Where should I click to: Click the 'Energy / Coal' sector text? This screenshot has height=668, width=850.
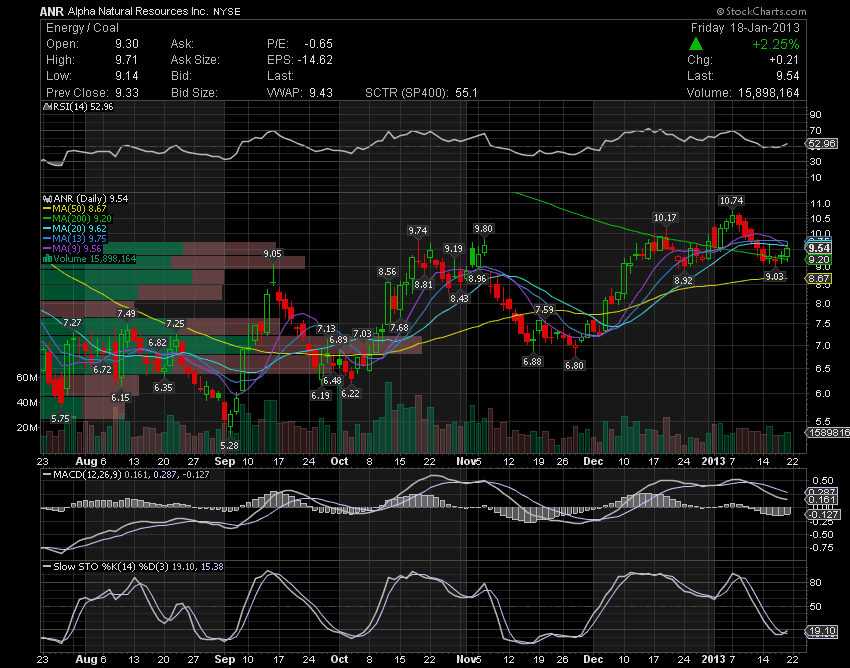click(x=82, y=28)
